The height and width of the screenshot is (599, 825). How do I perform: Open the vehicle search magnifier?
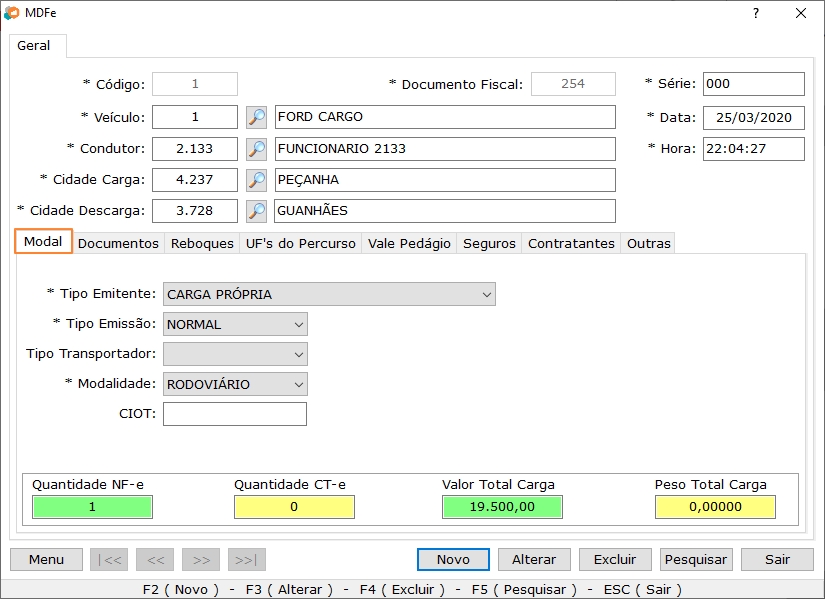255,116
